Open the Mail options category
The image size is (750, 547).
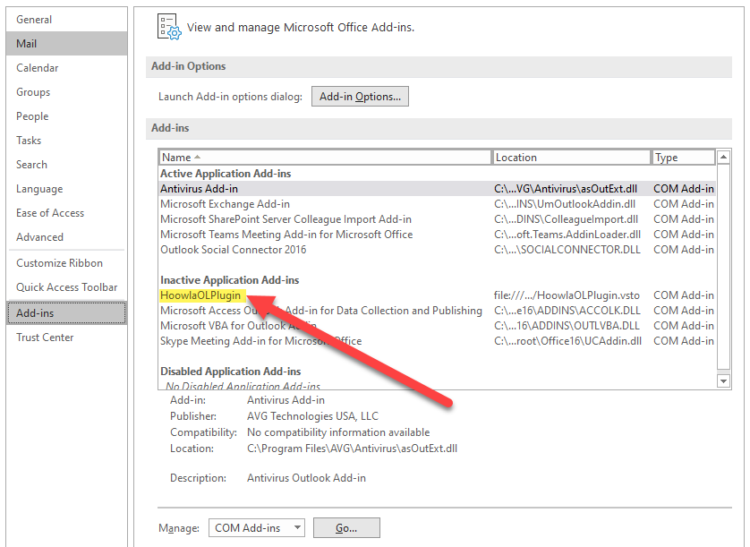(x=27, y=44)
